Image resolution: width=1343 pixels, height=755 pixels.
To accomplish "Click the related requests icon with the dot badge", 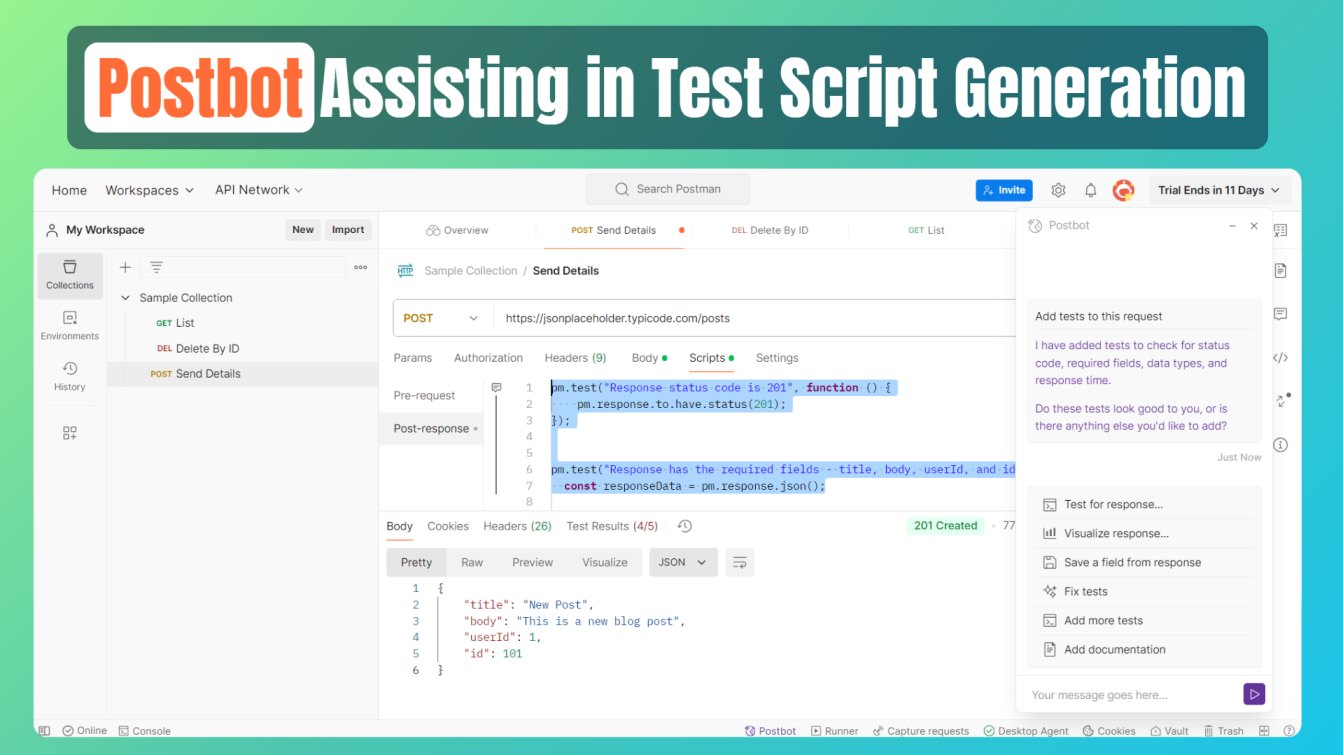I will coord(1282,400).
